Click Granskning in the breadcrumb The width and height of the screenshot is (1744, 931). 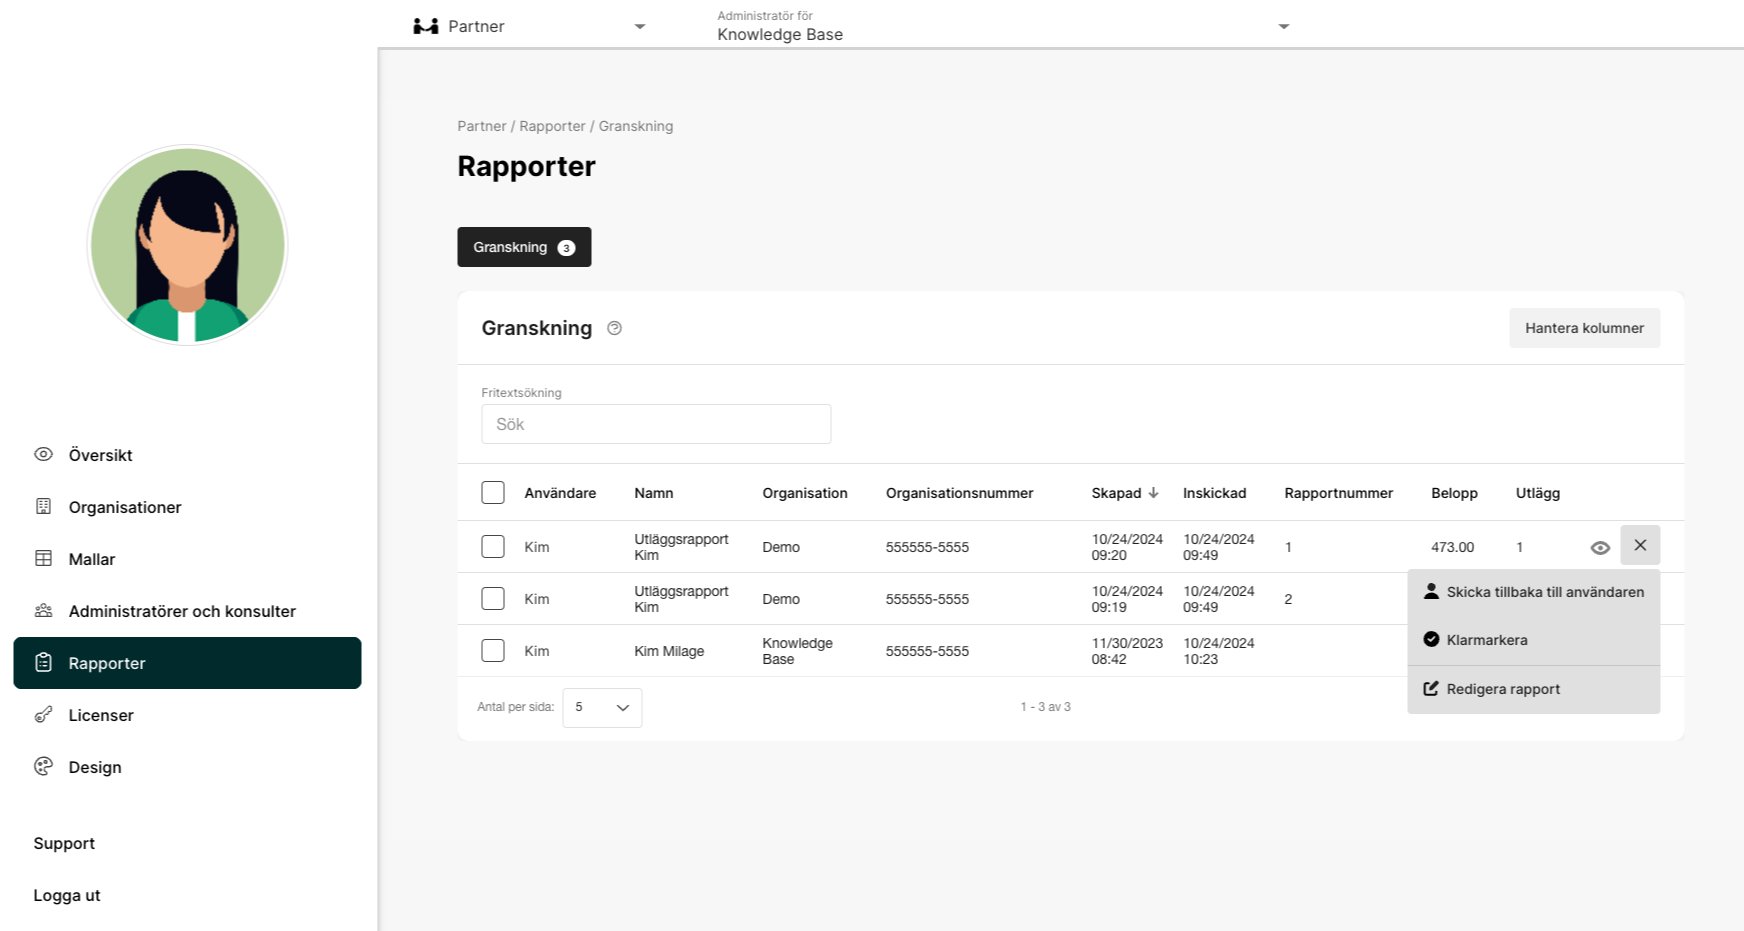tap(636, 126)
